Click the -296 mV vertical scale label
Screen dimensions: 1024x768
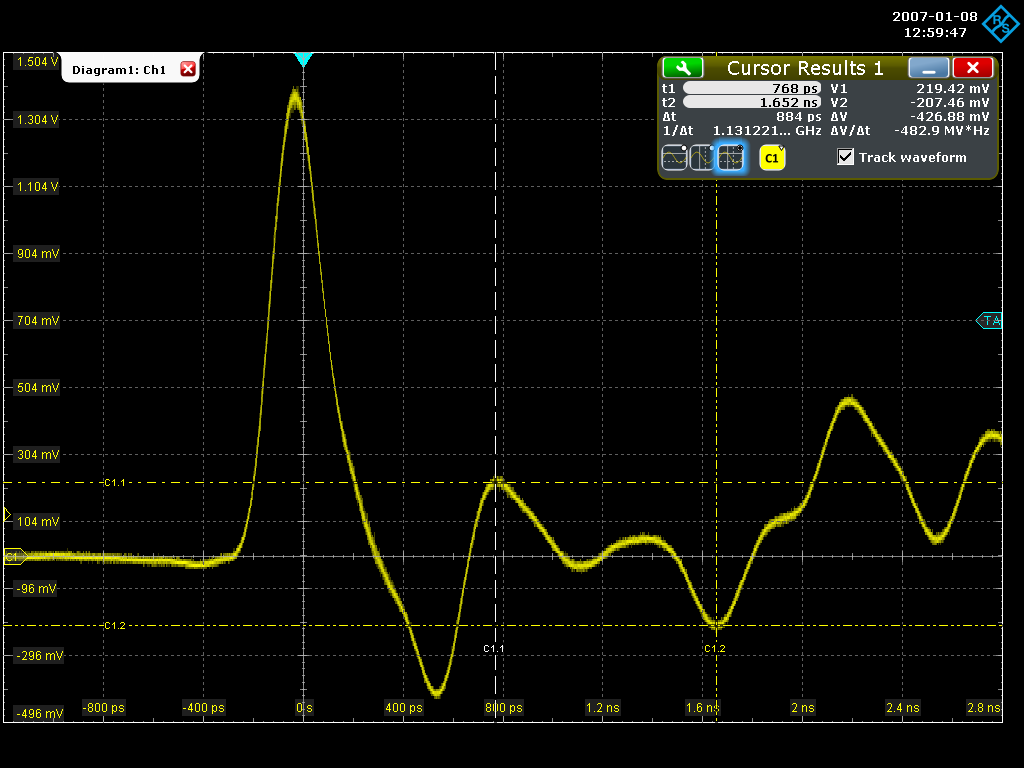click(40, 656)
